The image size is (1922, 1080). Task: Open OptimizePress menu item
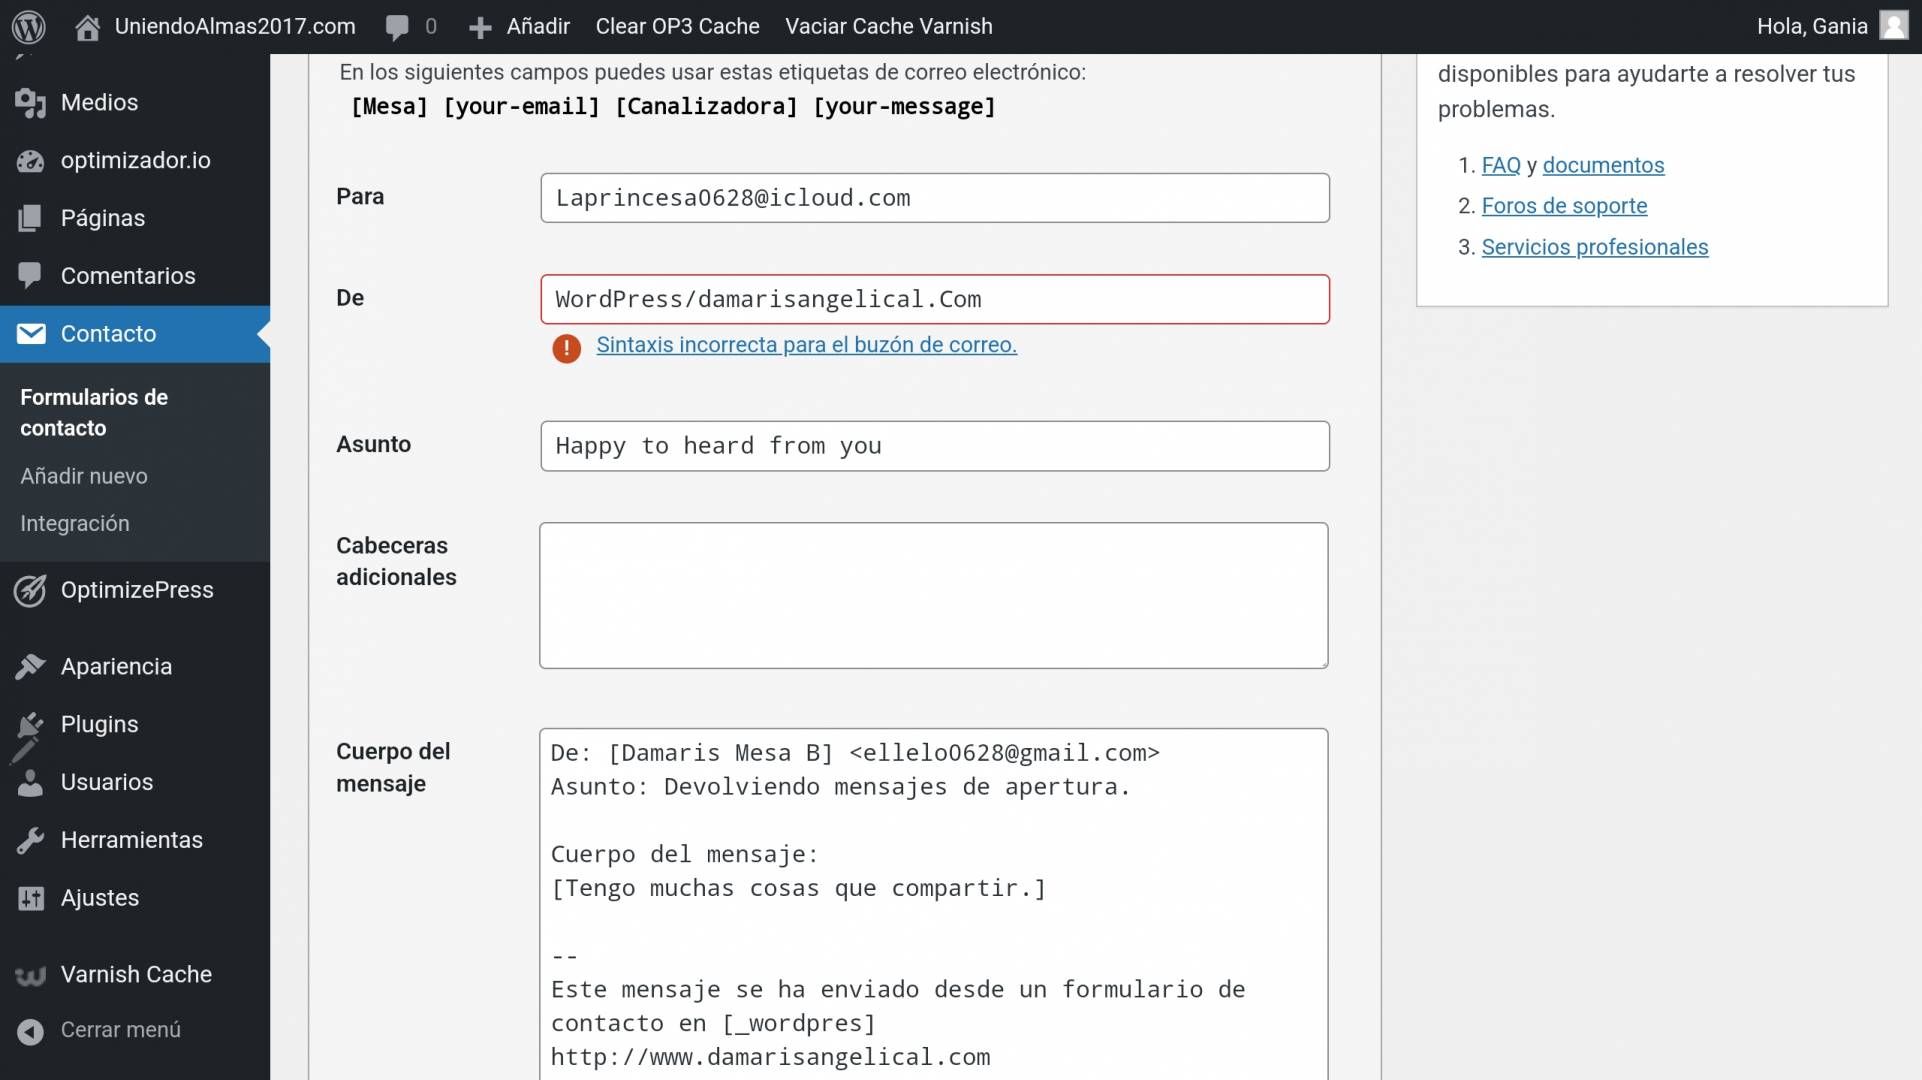(135, 590)
